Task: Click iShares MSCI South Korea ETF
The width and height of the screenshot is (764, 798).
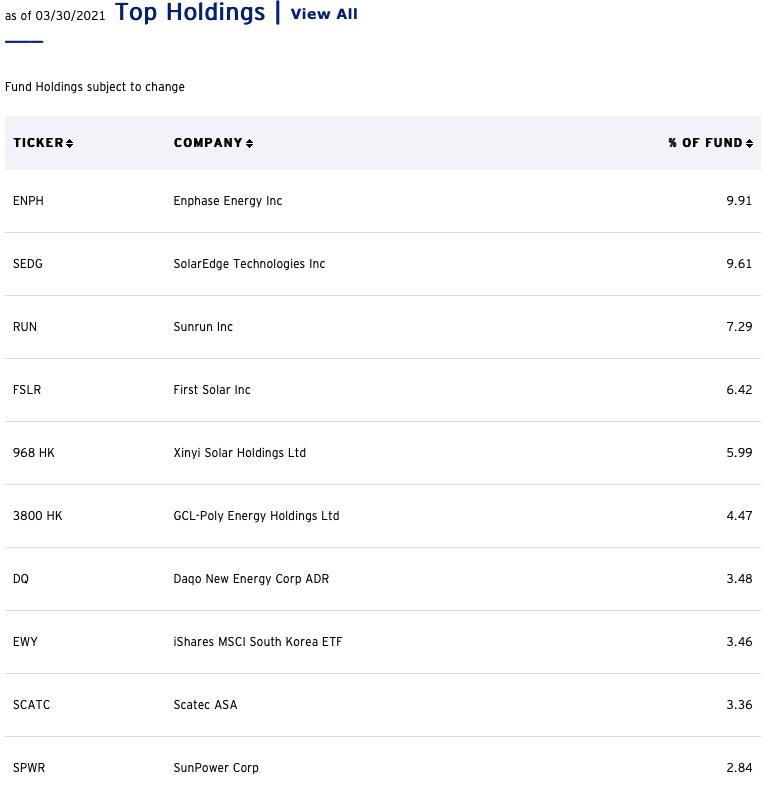Action: 258,642
